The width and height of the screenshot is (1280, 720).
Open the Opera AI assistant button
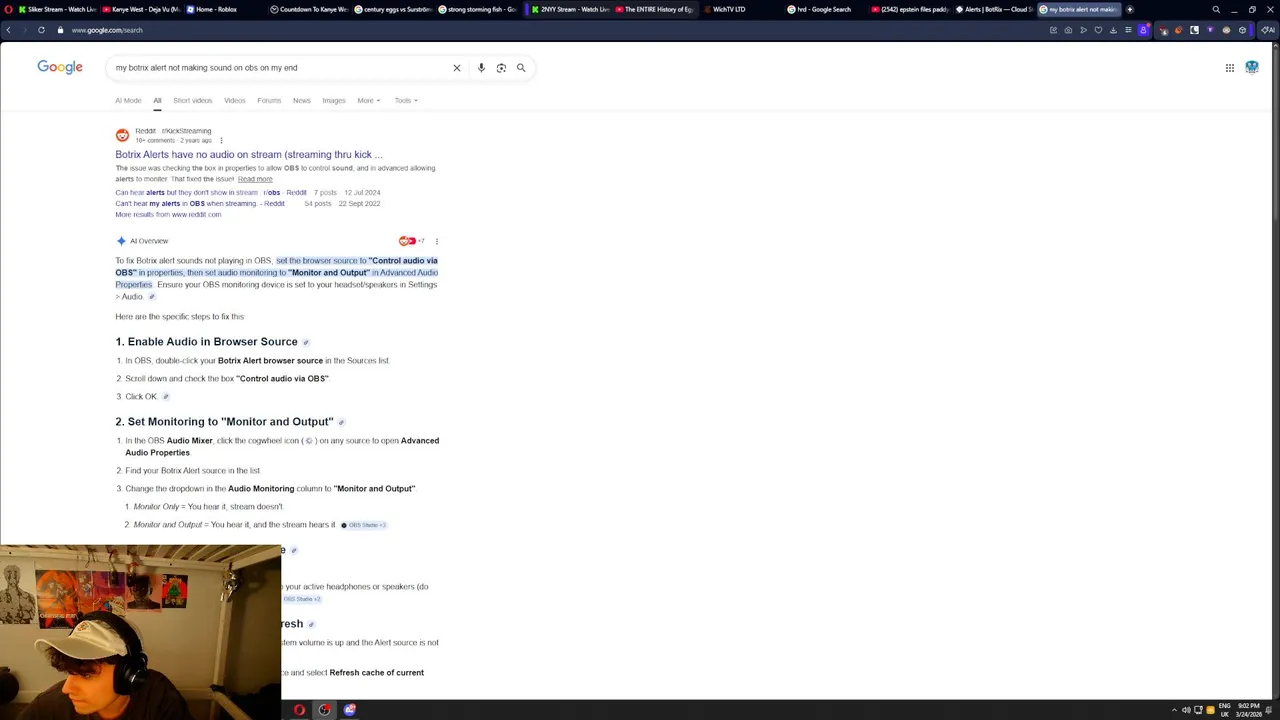point(1267,30)
